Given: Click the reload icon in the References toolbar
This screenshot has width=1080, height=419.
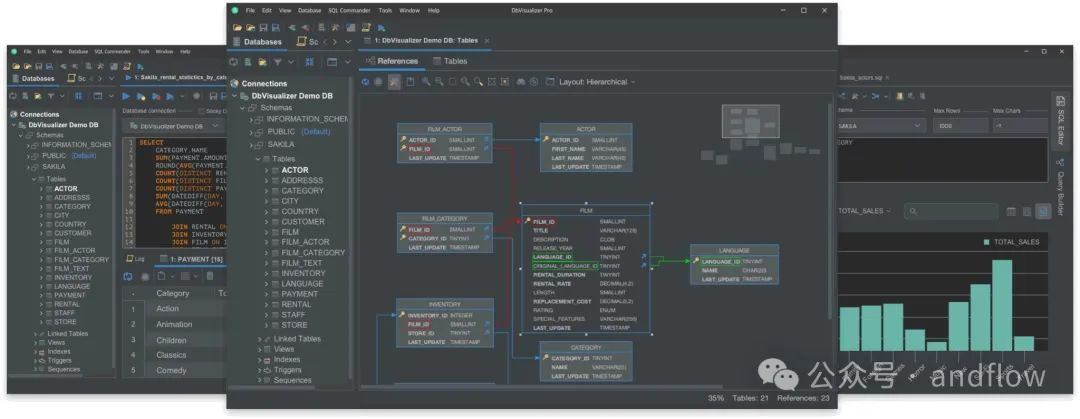Looking at the screenshot, I should pos(365,82).
